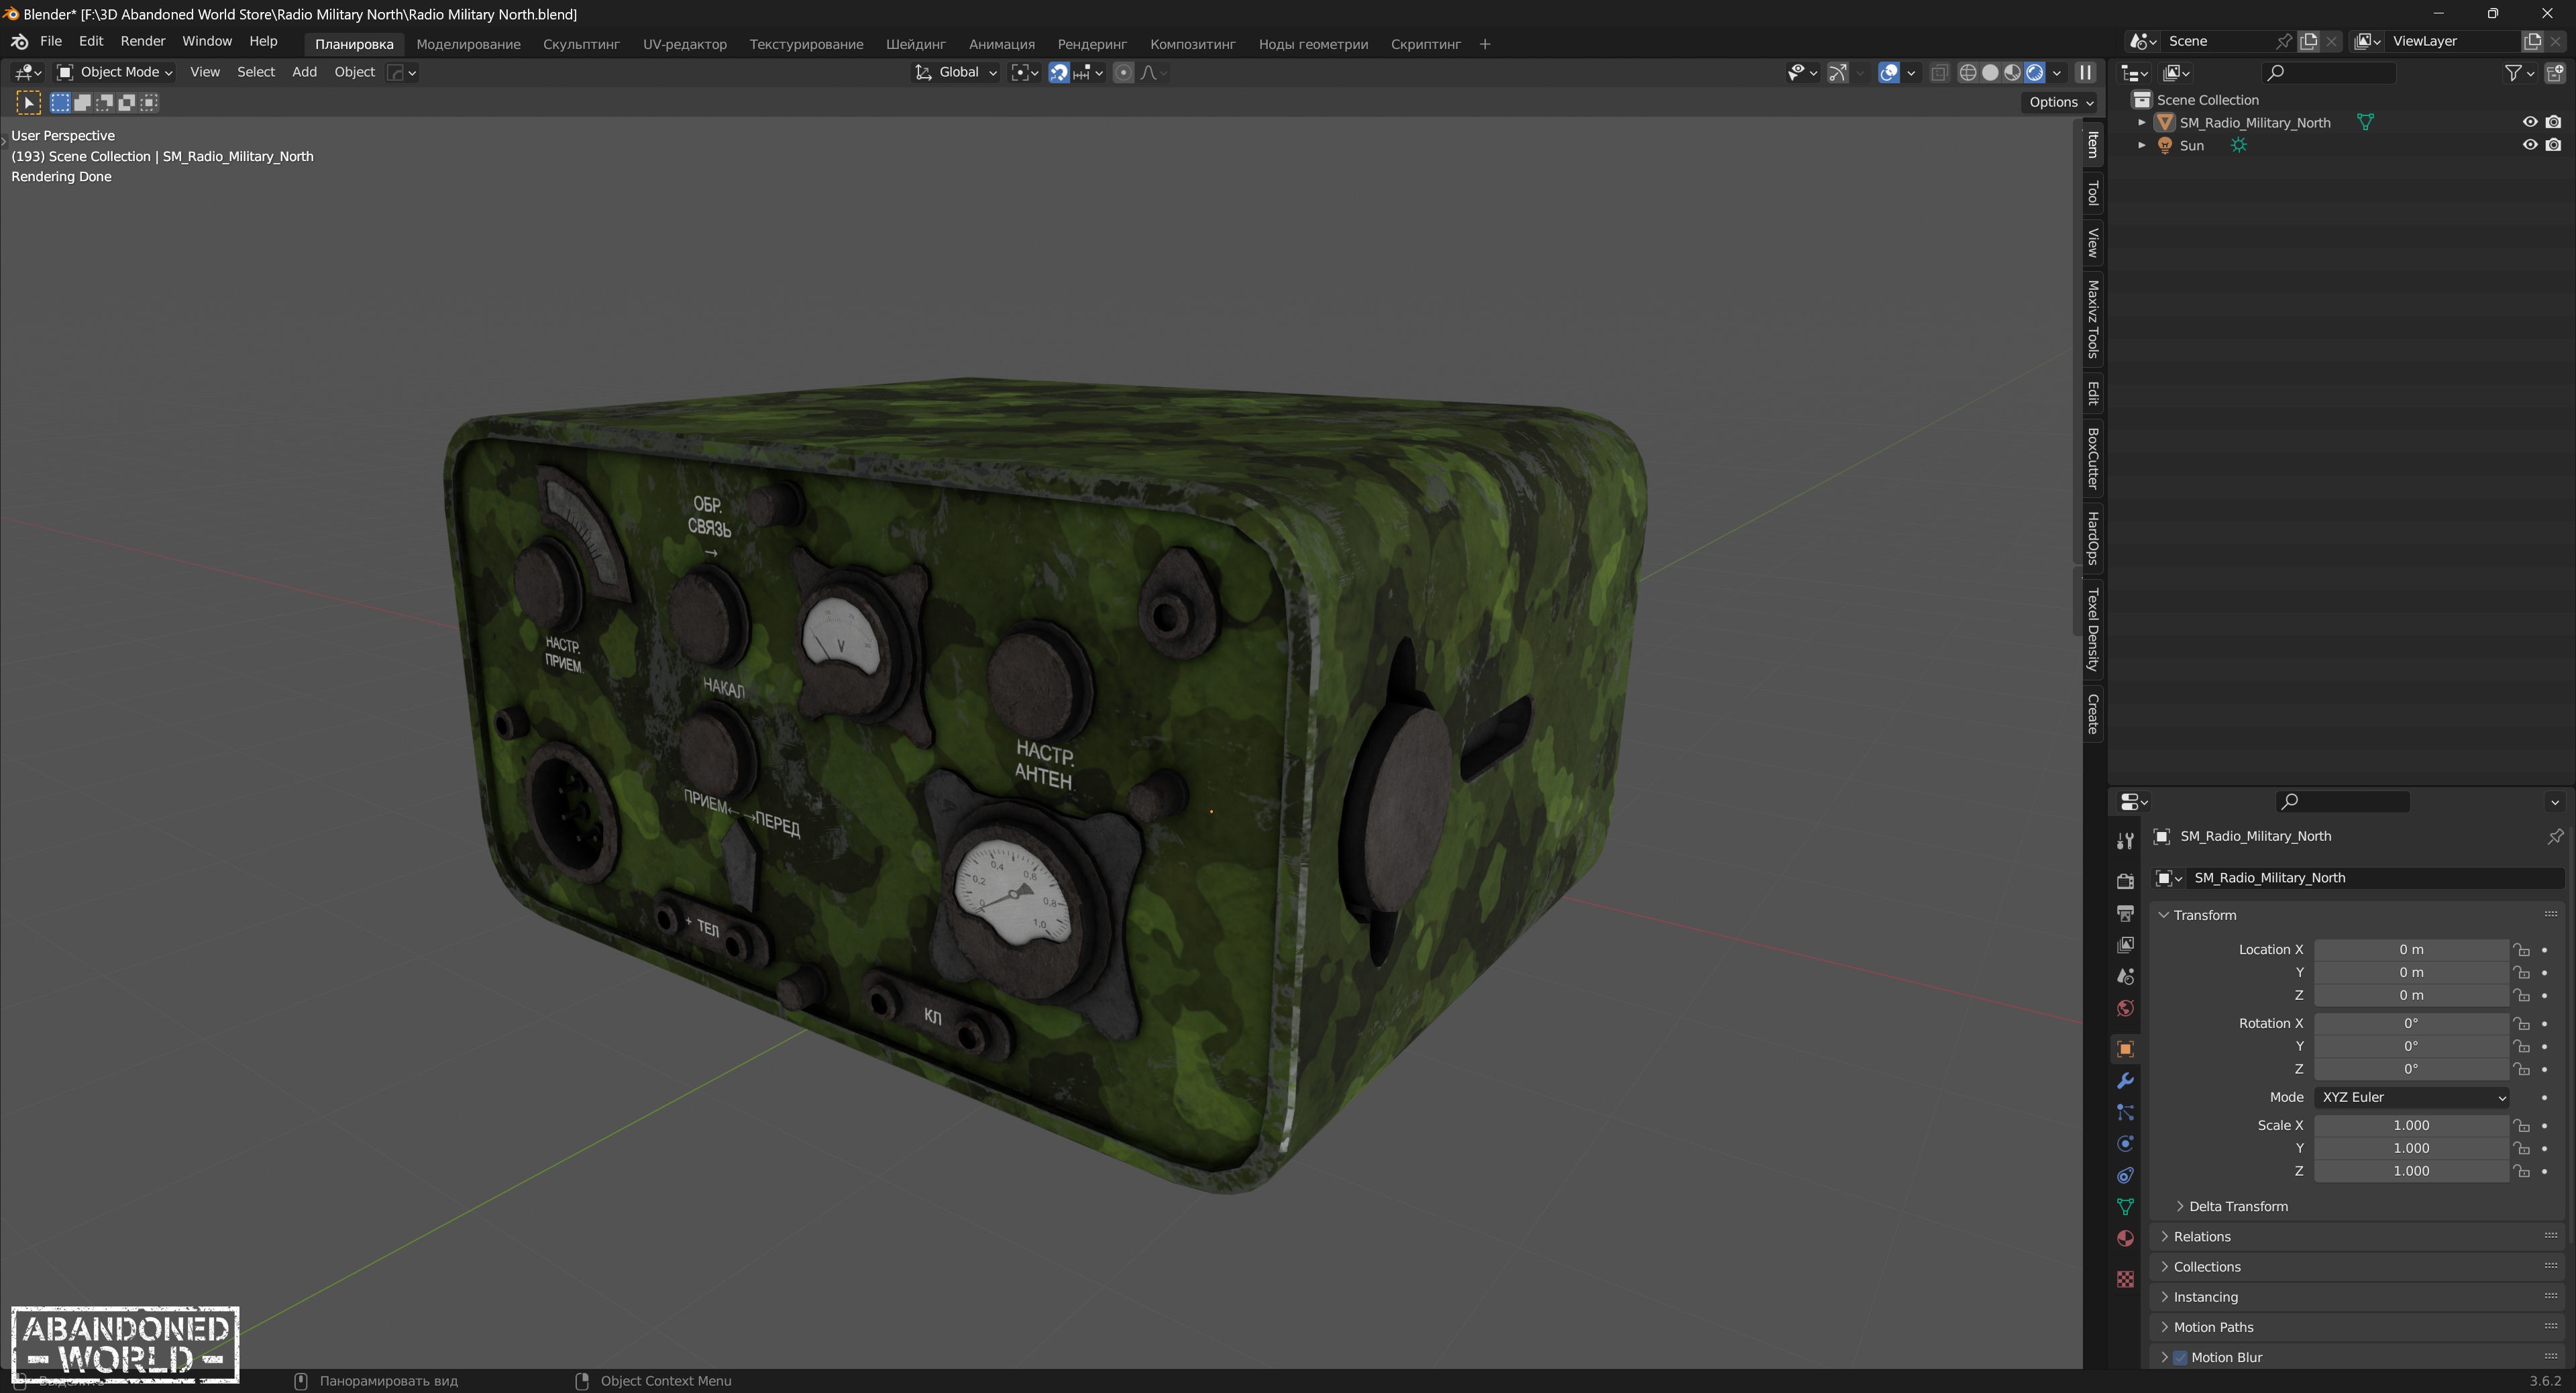Pin the properties editor context
The height and width of the screenshot is (1393, 2576).
click(2555, 836)
